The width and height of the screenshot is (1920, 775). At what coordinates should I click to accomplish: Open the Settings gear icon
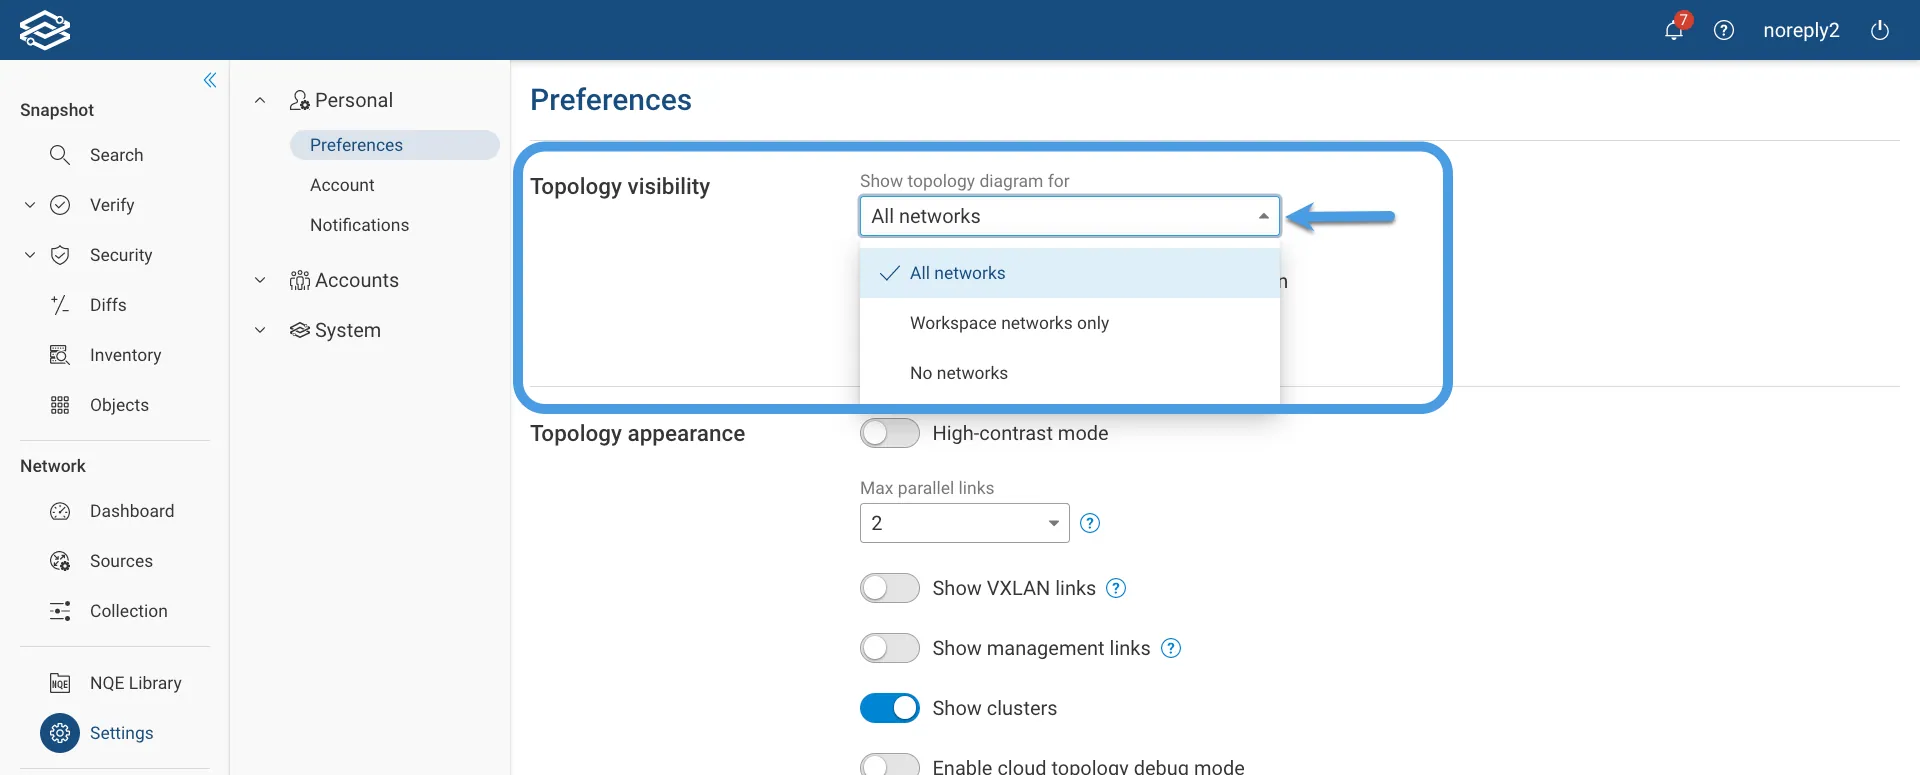coord(60,733)
